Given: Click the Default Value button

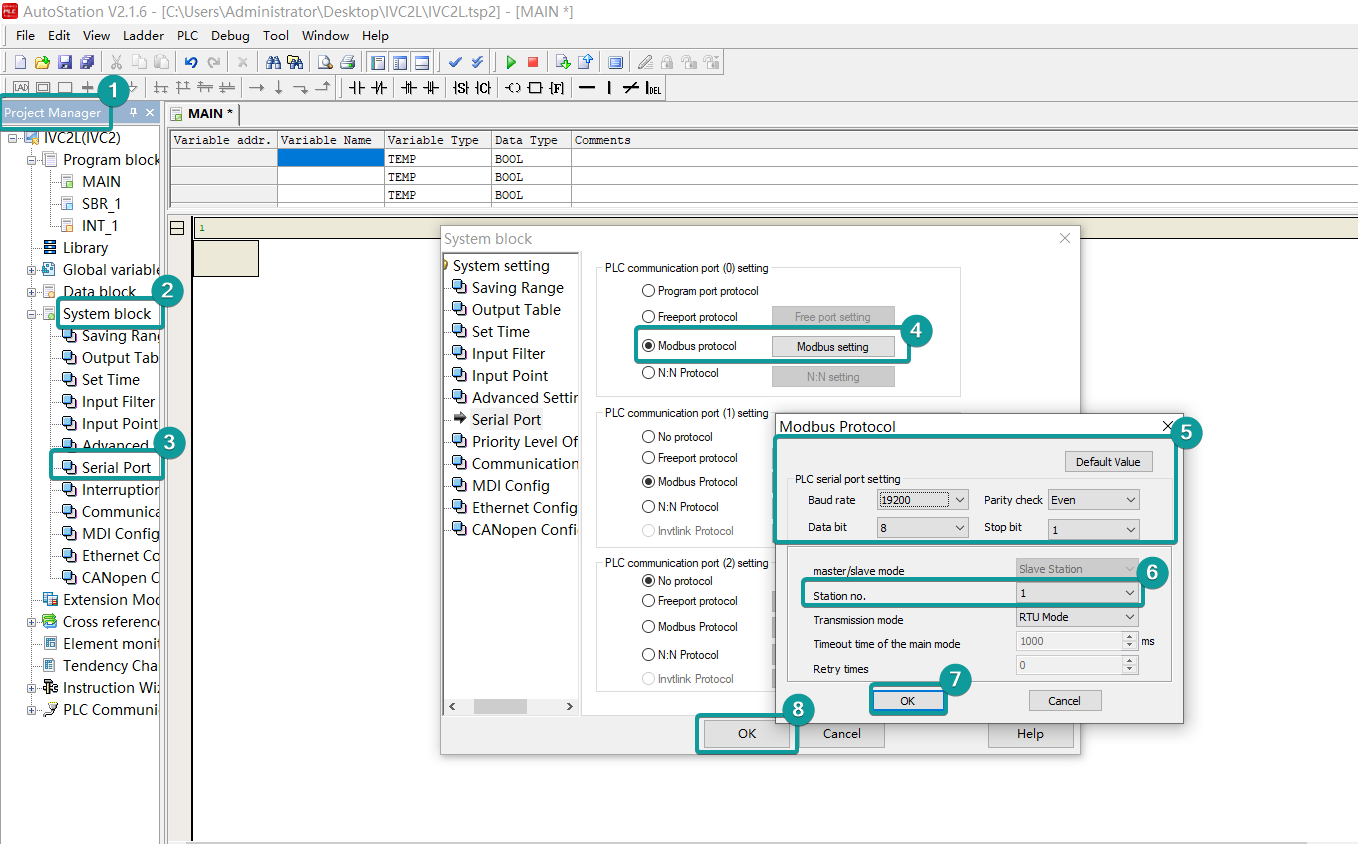Looking at the screenshot, I should tap(1108, 462).
